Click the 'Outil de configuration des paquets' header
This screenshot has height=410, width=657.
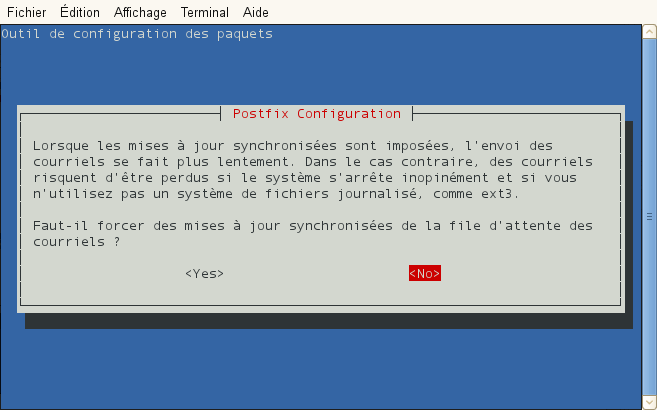[137, 34]
